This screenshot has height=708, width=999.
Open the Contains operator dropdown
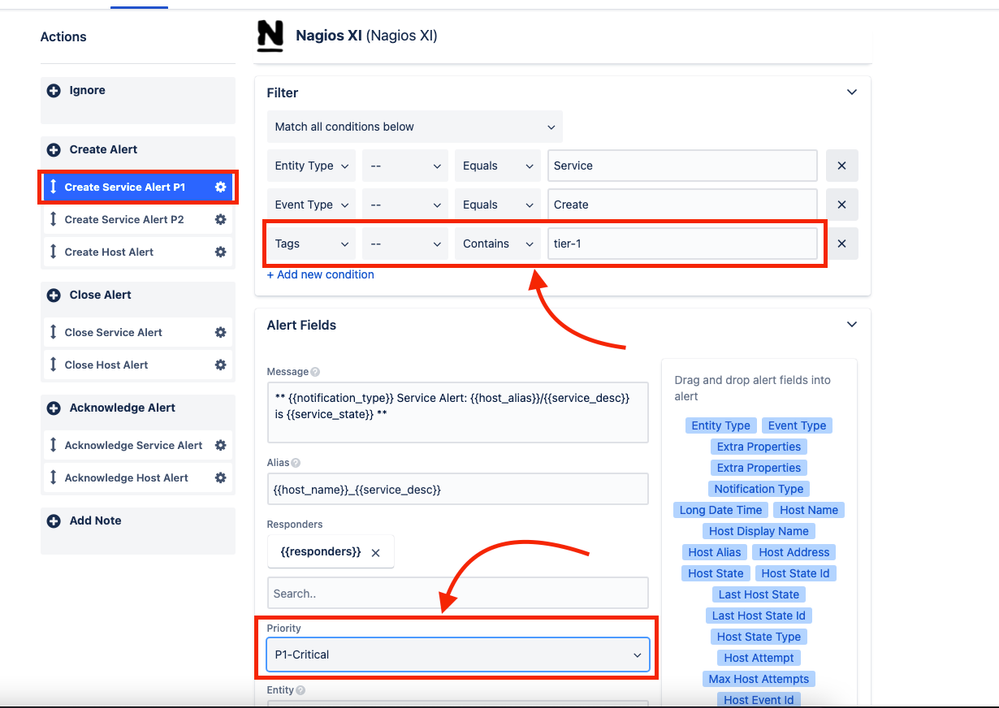pos(498,243)
